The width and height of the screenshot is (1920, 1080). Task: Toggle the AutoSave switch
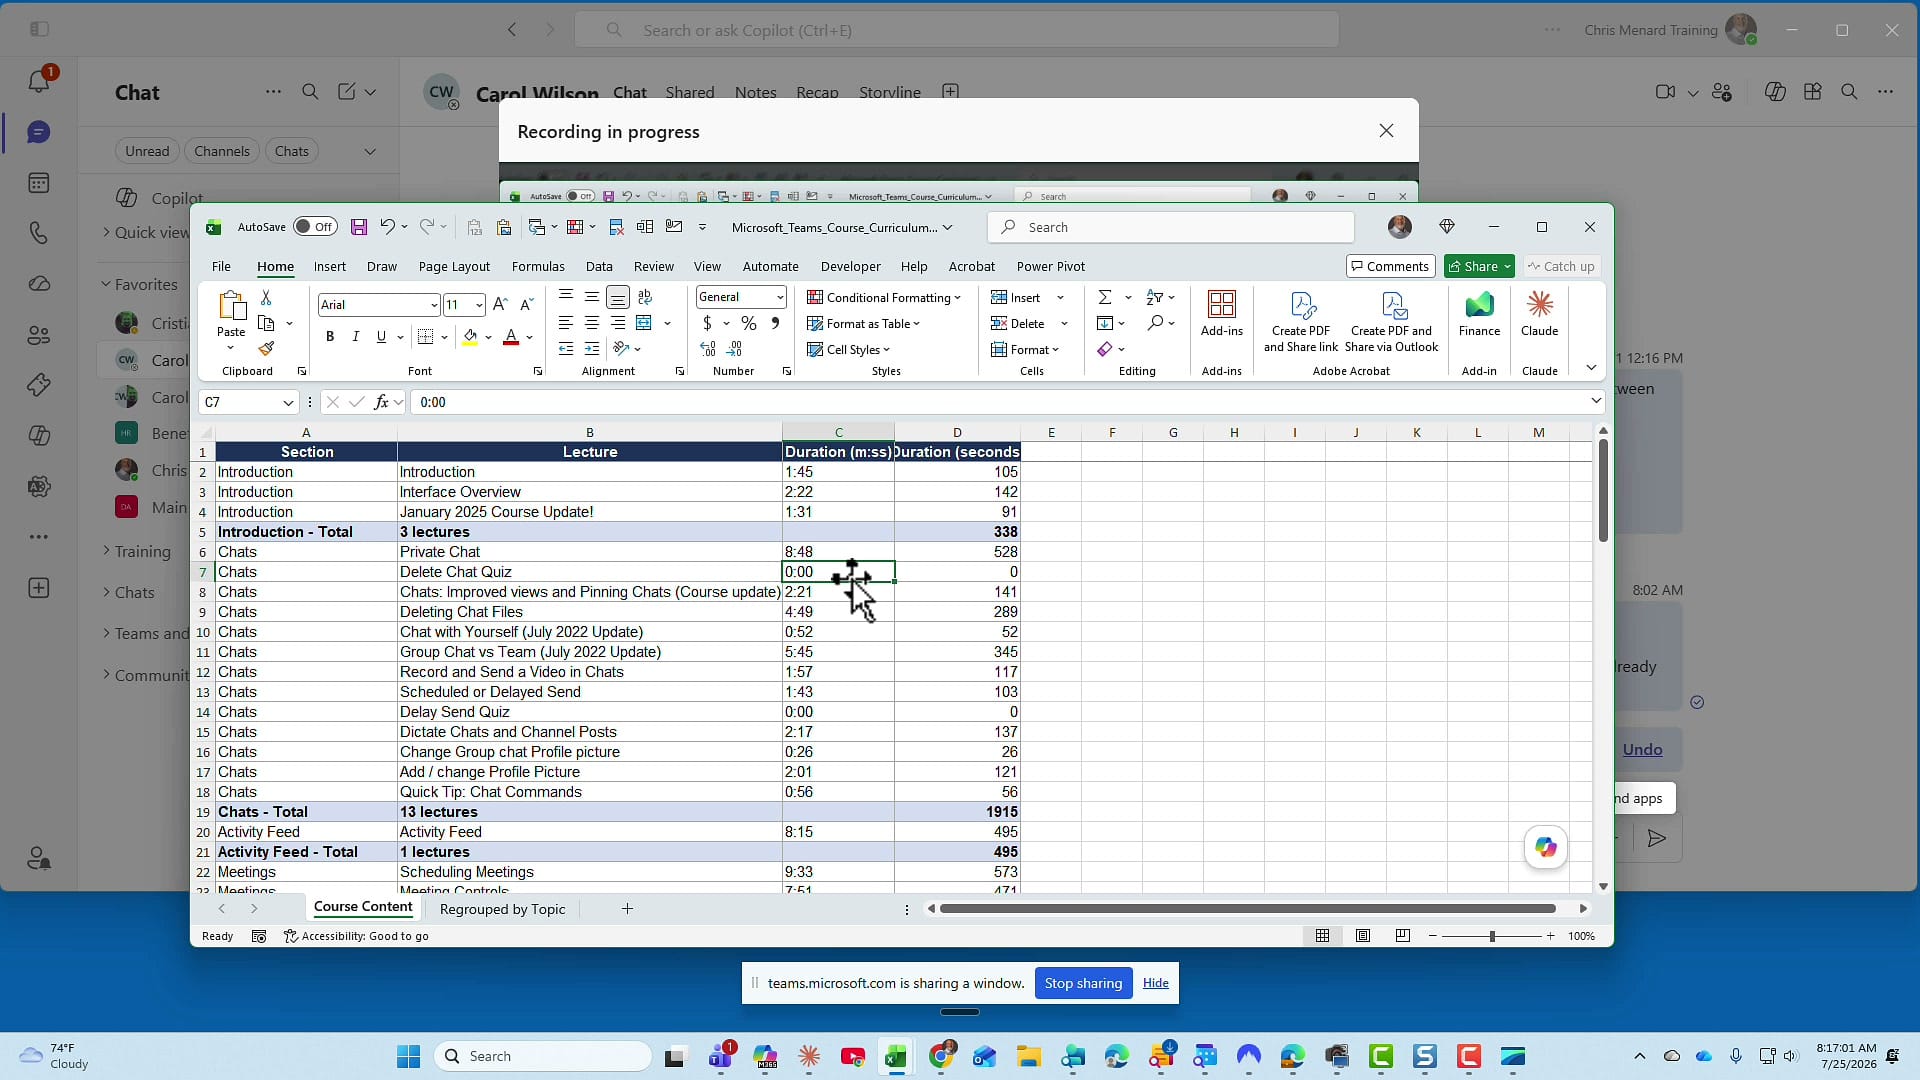click(315, 227)
